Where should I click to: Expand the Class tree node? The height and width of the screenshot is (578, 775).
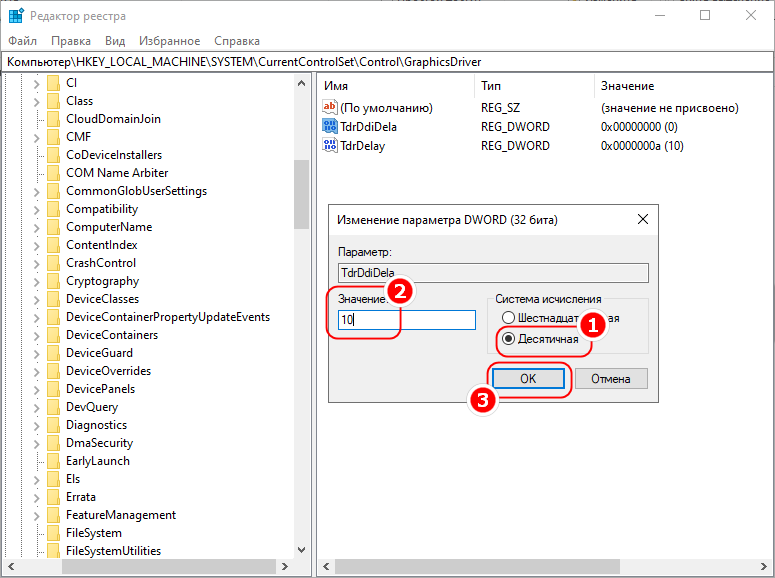(36, 101)
